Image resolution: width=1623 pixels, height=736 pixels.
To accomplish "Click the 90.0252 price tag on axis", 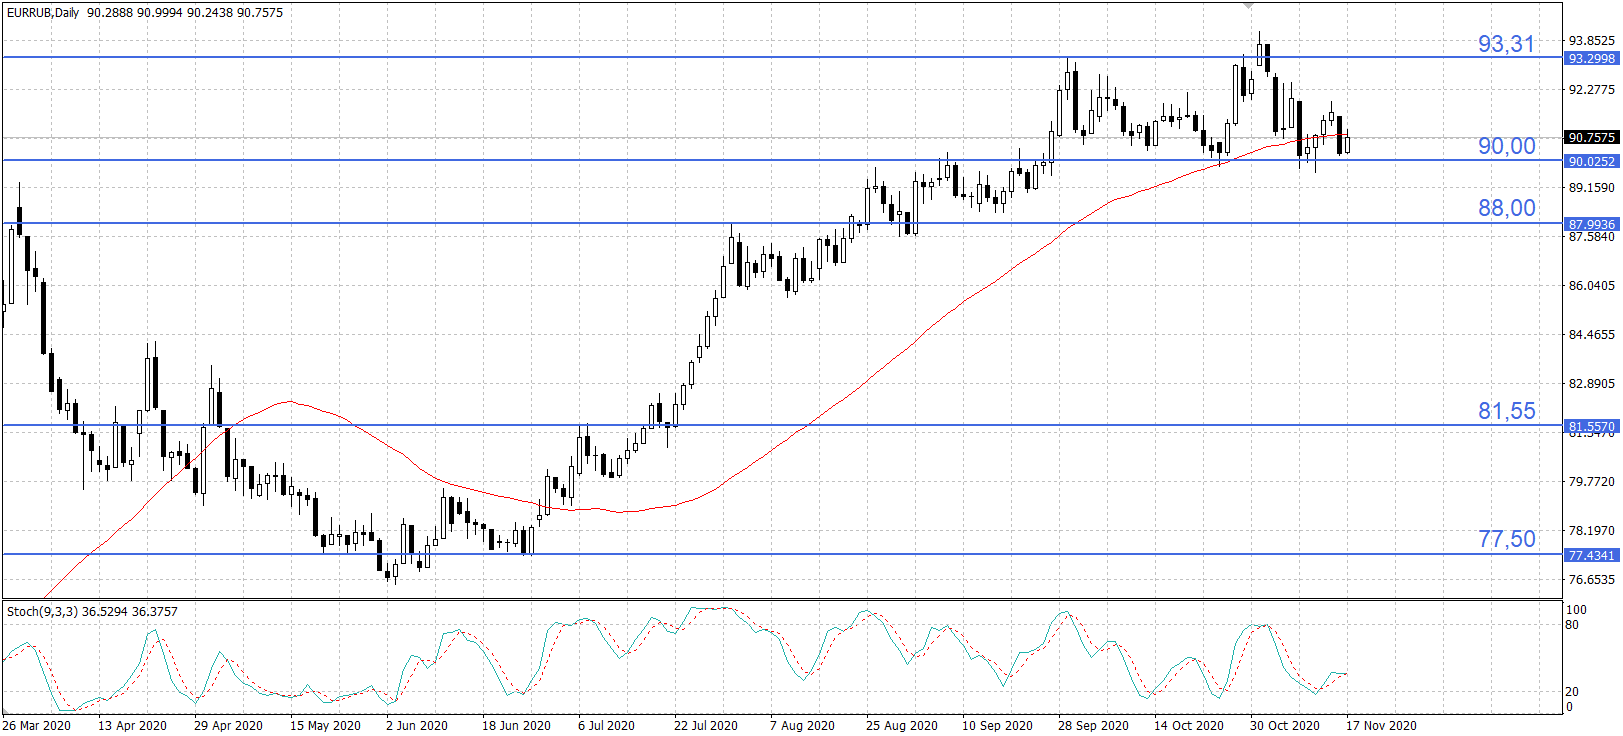I will [1591, 161].
